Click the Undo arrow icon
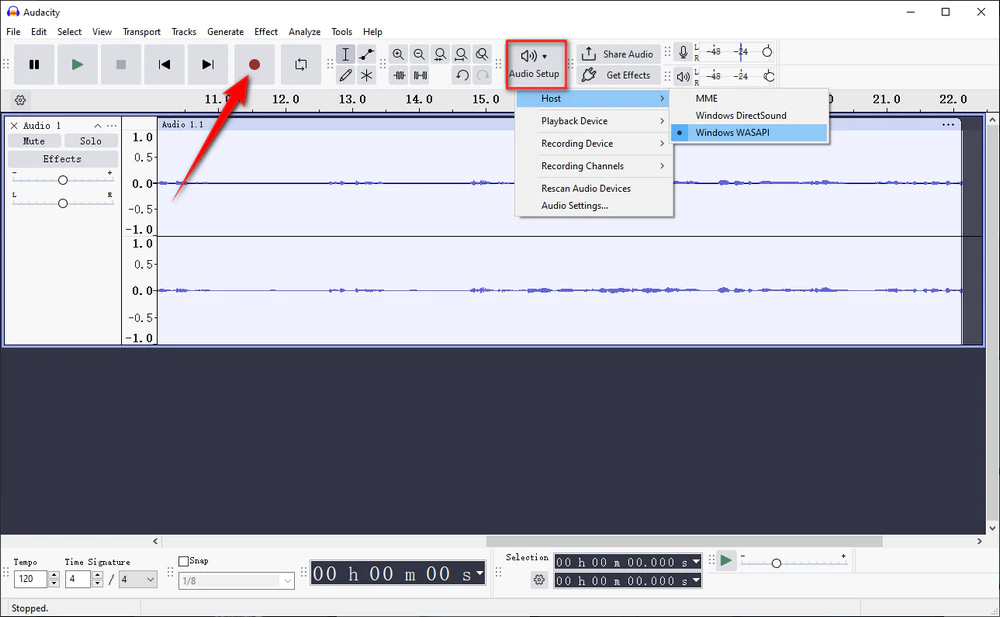The height and width of the screenshot is (617, 1000). 462,75
